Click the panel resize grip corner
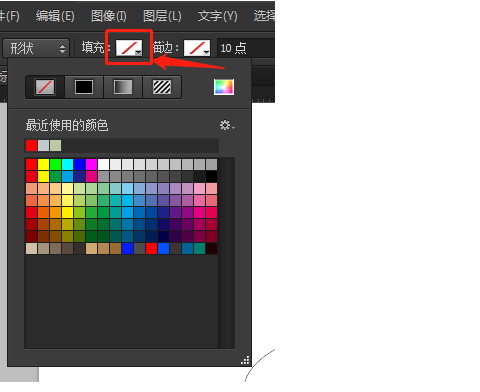The height and width of the screenshot is (392, 480). click(245, 360)
